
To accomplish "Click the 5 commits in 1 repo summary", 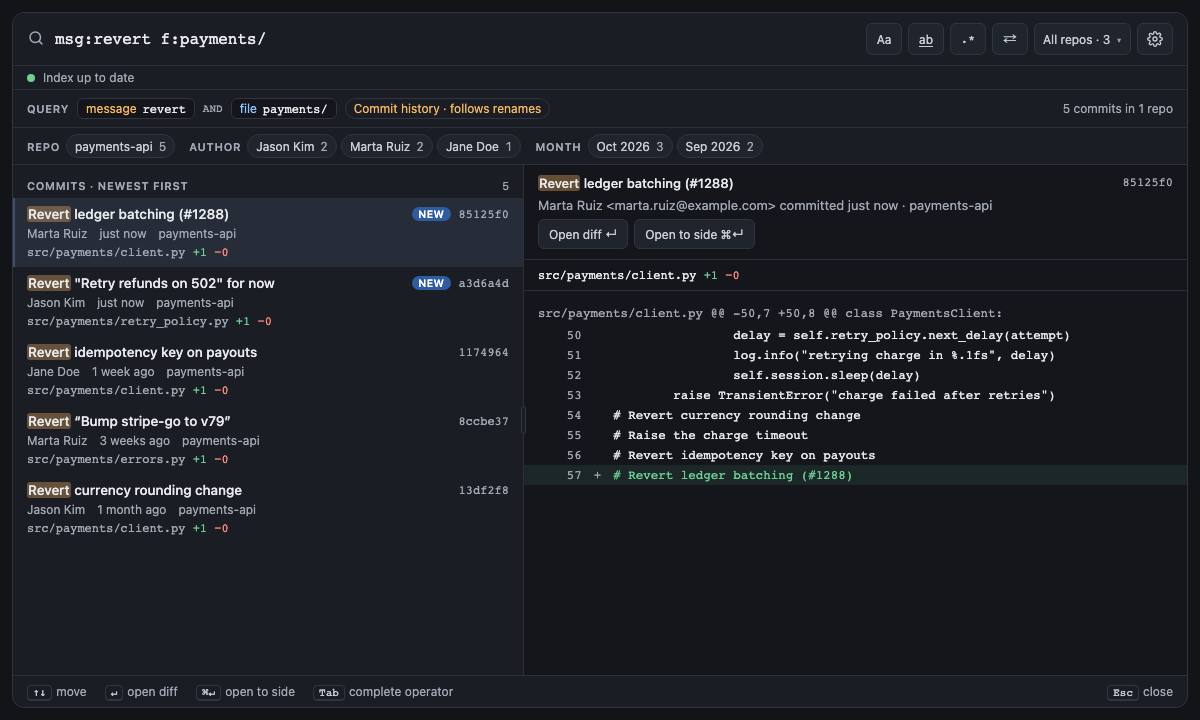I will (x=1118, y=109).
